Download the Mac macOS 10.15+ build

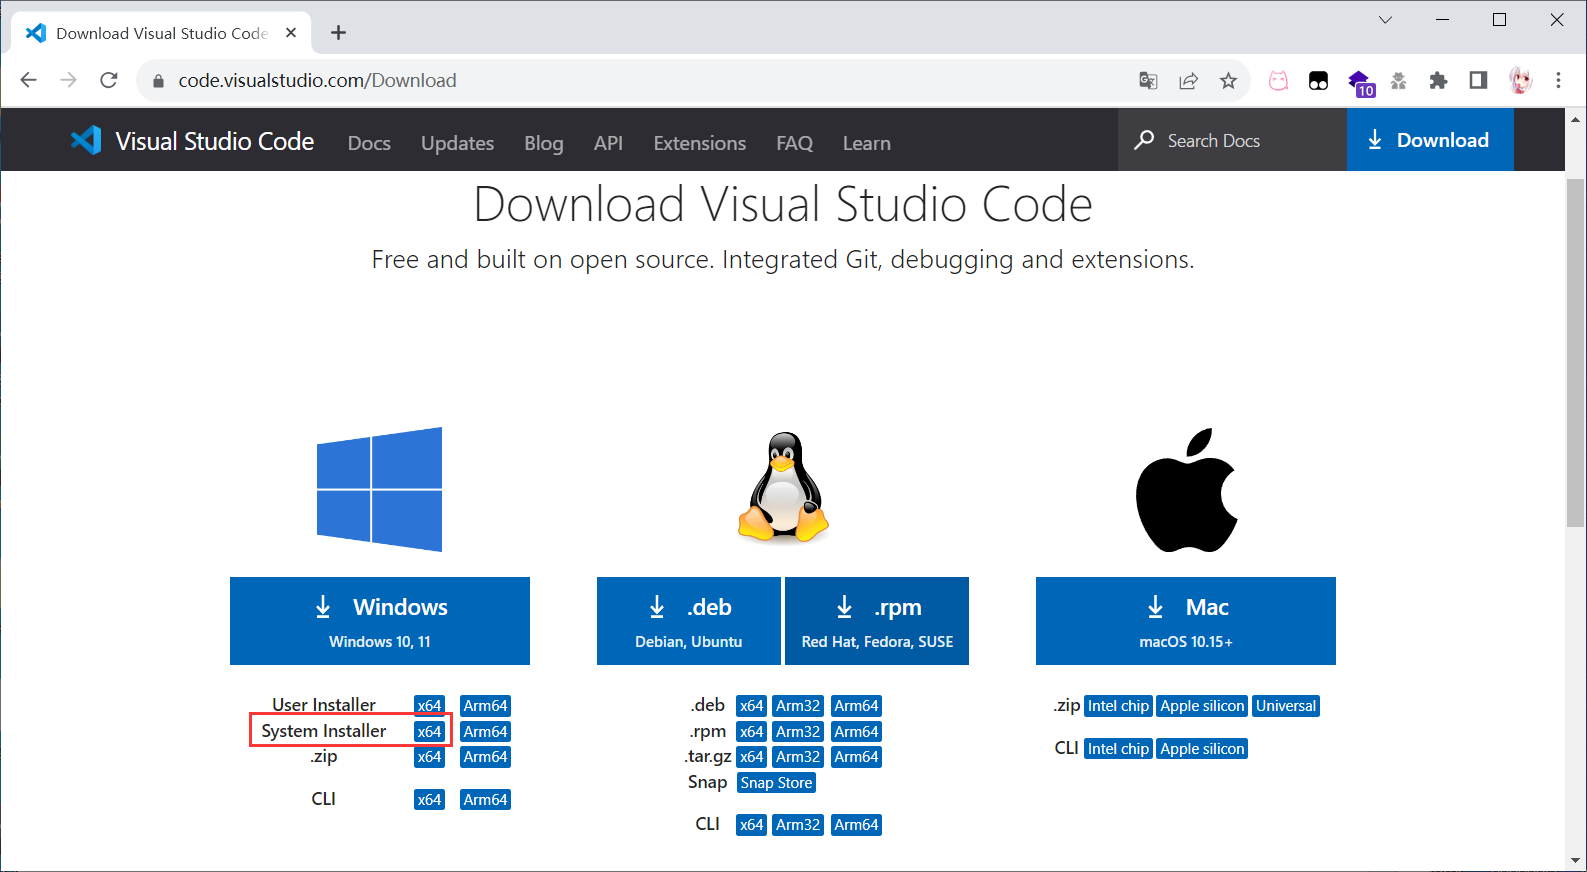1186,621
